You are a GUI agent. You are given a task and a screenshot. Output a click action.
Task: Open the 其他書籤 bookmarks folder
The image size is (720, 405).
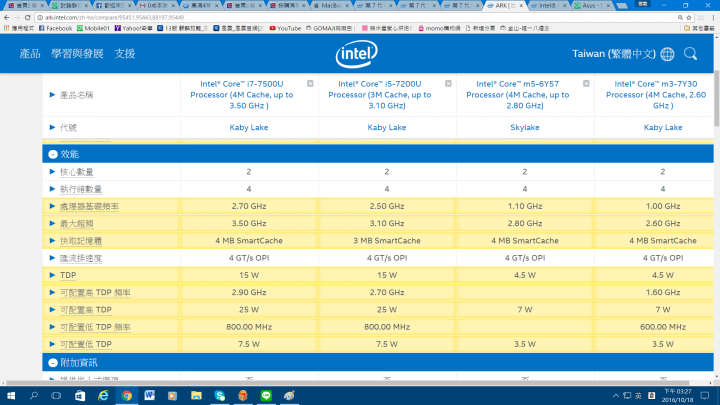(x=699, y=28)
